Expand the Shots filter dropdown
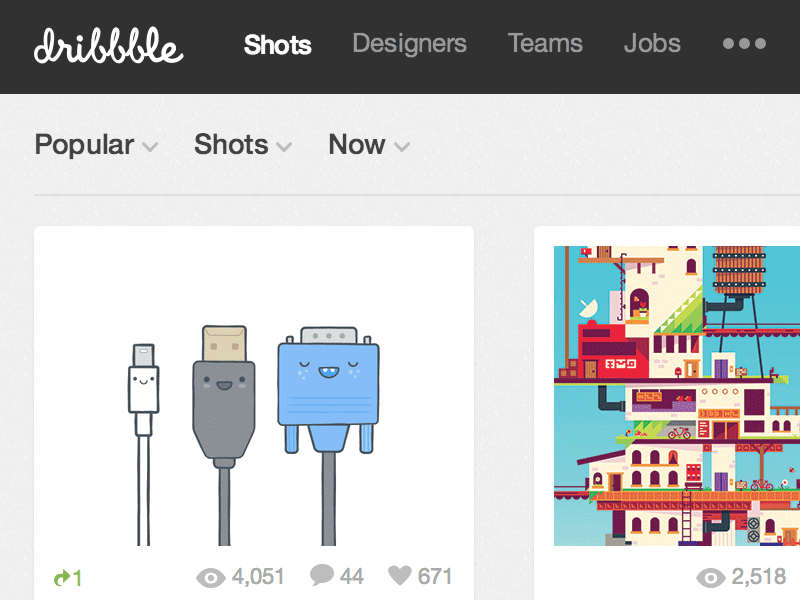This screenshot has width=800, height=600. click(241, 145)
